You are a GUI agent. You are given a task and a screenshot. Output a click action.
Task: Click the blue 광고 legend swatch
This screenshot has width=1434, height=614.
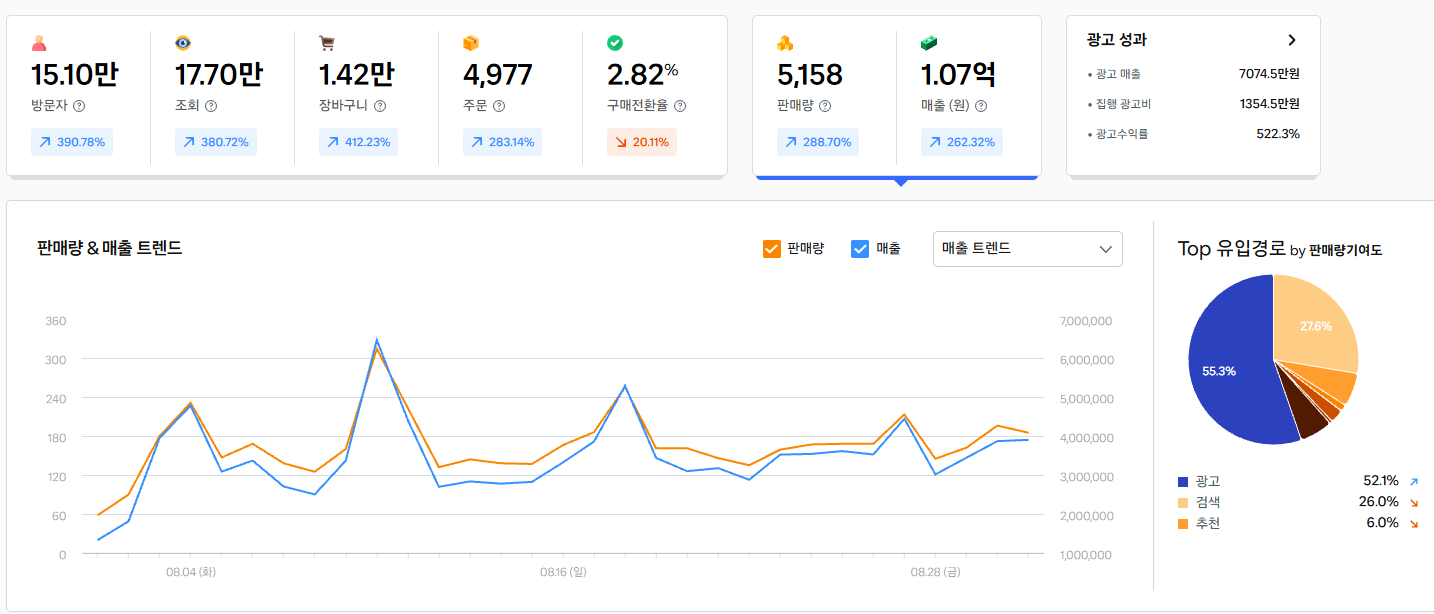pos(1183,482)
